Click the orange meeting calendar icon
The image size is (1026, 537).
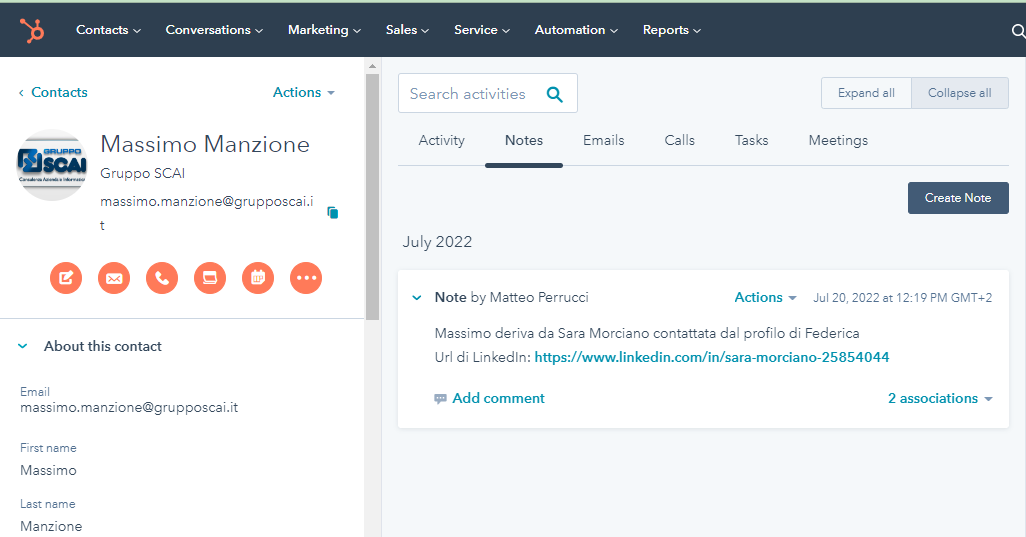pyautogui.click(x=258, y=278)
